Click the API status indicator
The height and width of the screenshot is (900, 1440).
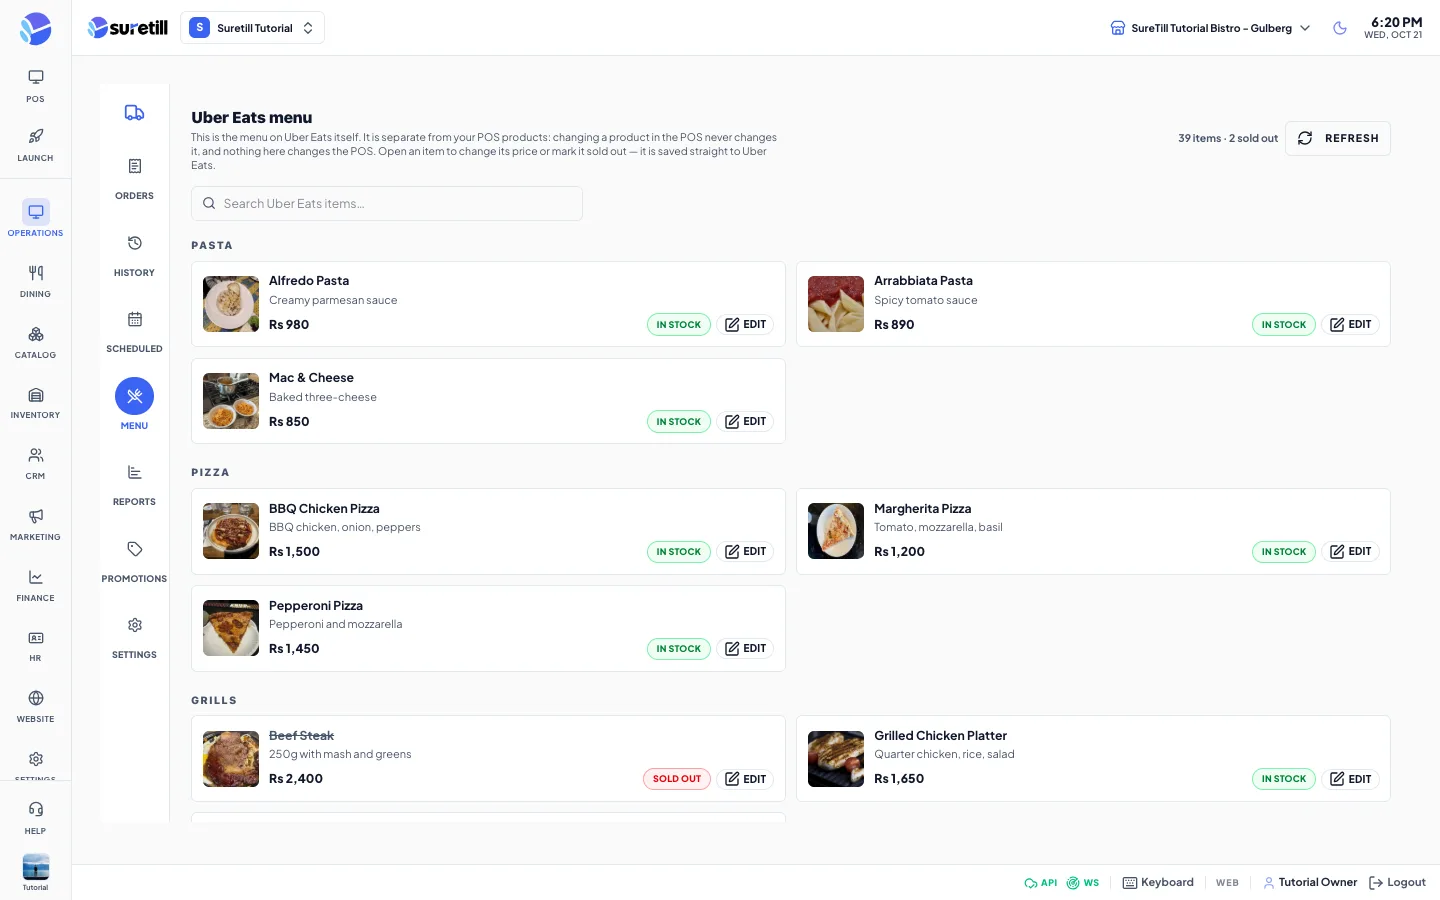tap(1041, 883)
